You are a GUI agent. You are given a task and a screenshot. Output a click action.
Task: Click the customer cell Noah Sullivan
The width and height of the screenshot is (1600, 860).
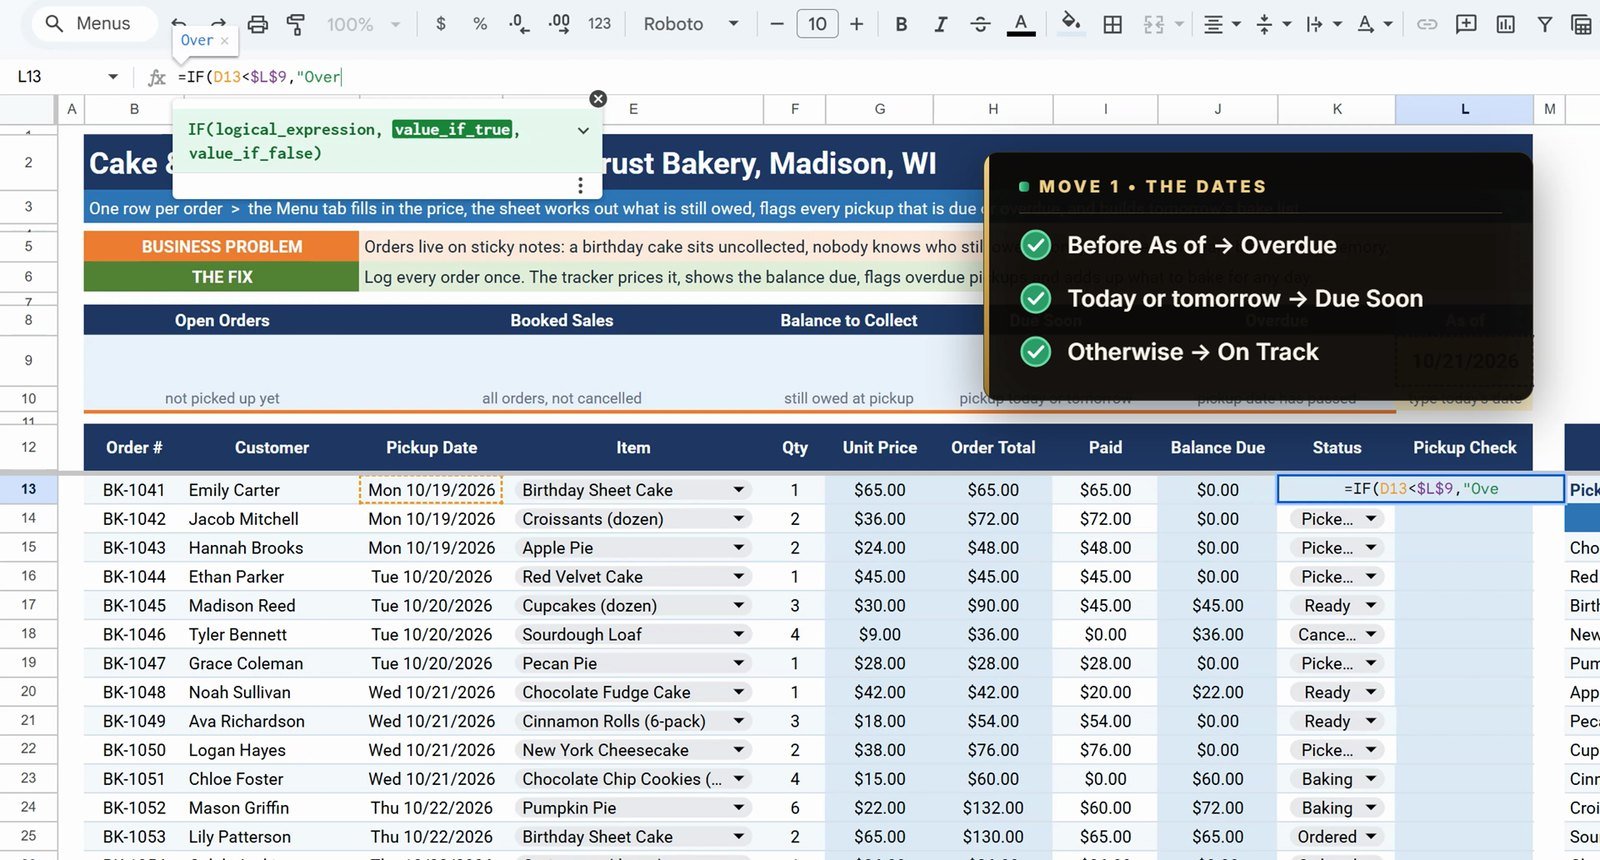click(x=240, y=692)
